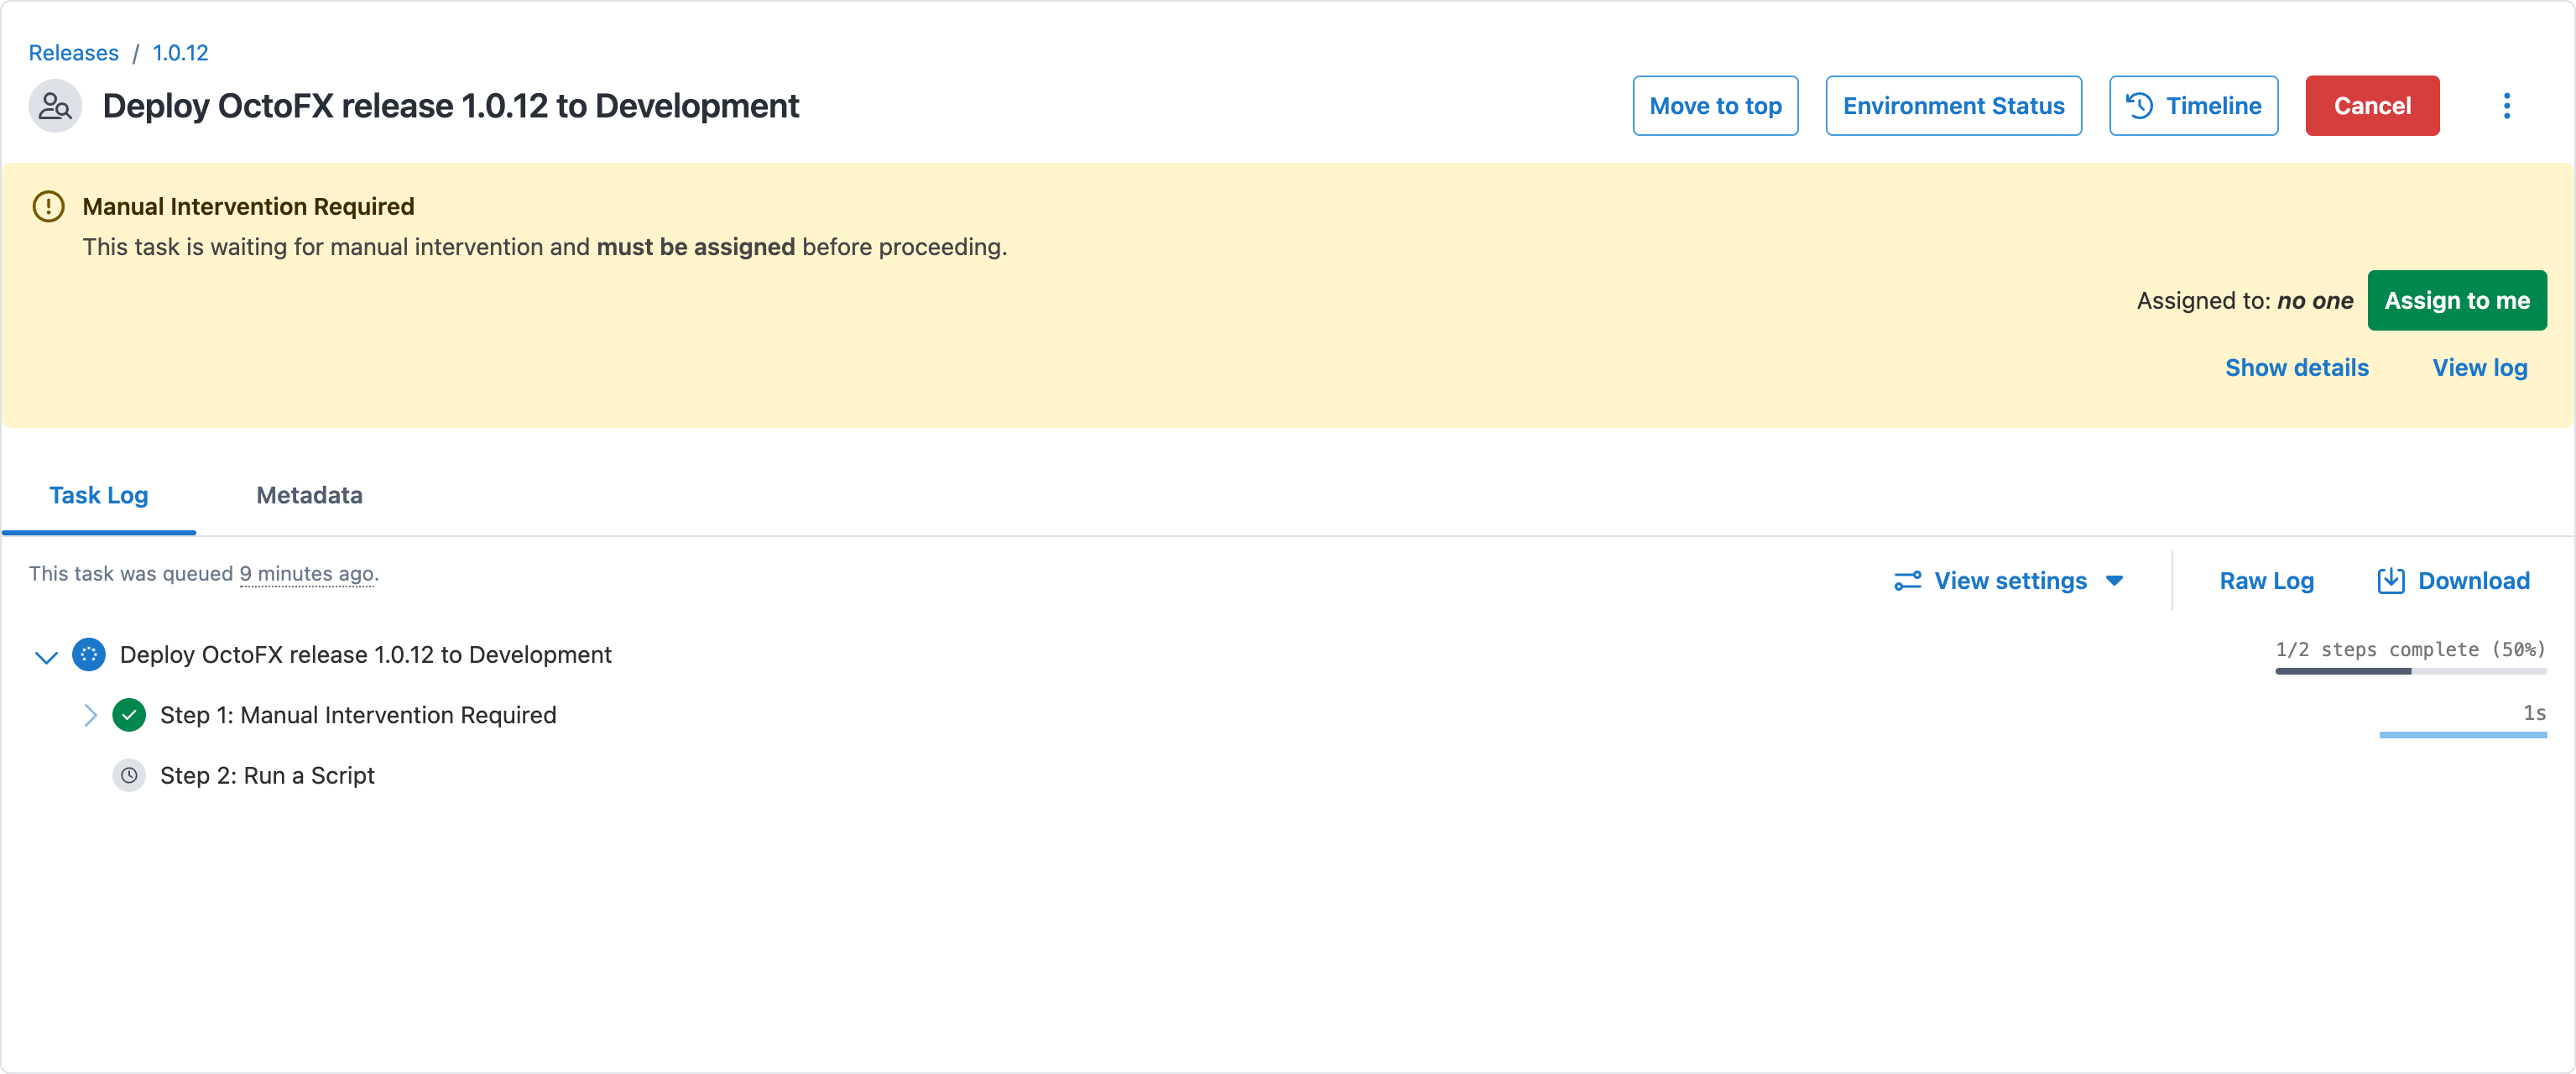Viewport: 2576px width, 1074px height.
Task: Open Environment Status
Action: pyautogui.click(x=1953, y=106)
